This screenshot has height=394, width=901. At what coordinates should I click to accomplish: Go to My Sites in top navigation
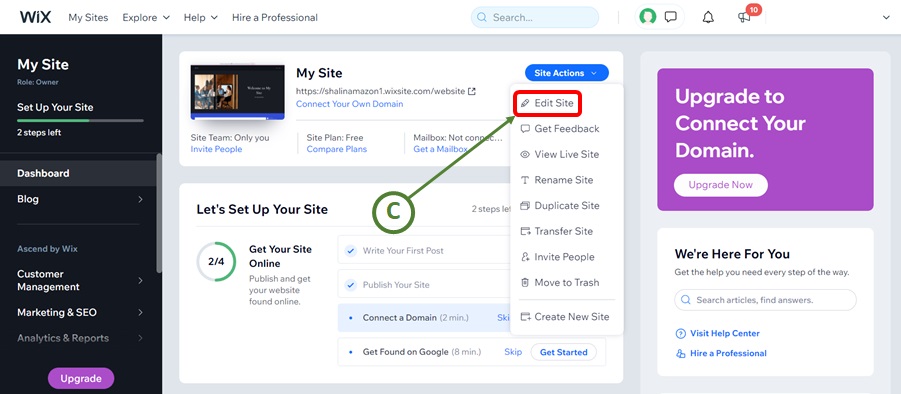click(x=88, y=17)
